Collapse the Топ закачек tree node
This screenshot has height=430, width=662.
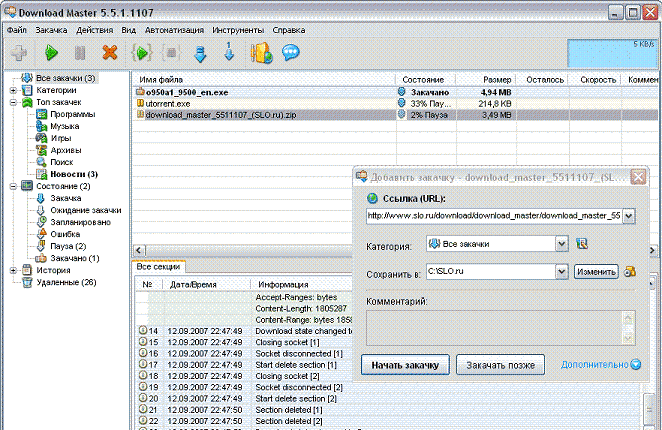point(13,102)
